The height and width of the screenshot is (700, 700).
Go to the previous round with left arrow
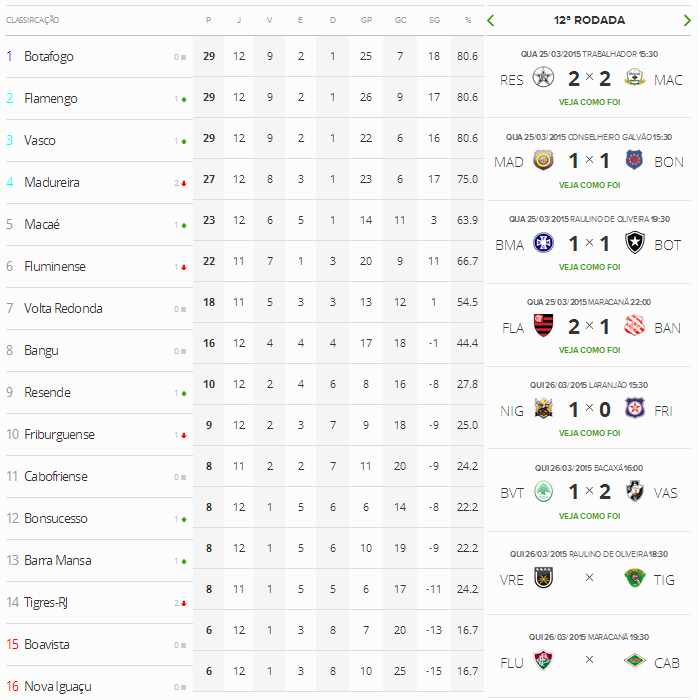point(491,20)
